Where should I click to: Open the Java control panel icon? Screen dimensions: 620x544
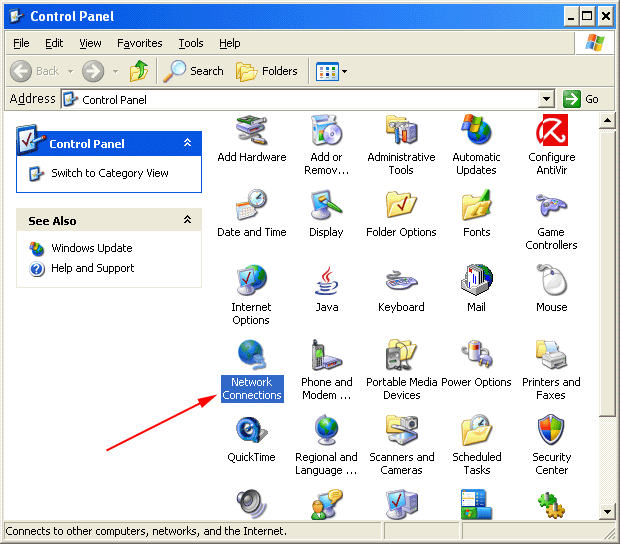(326, 280)
